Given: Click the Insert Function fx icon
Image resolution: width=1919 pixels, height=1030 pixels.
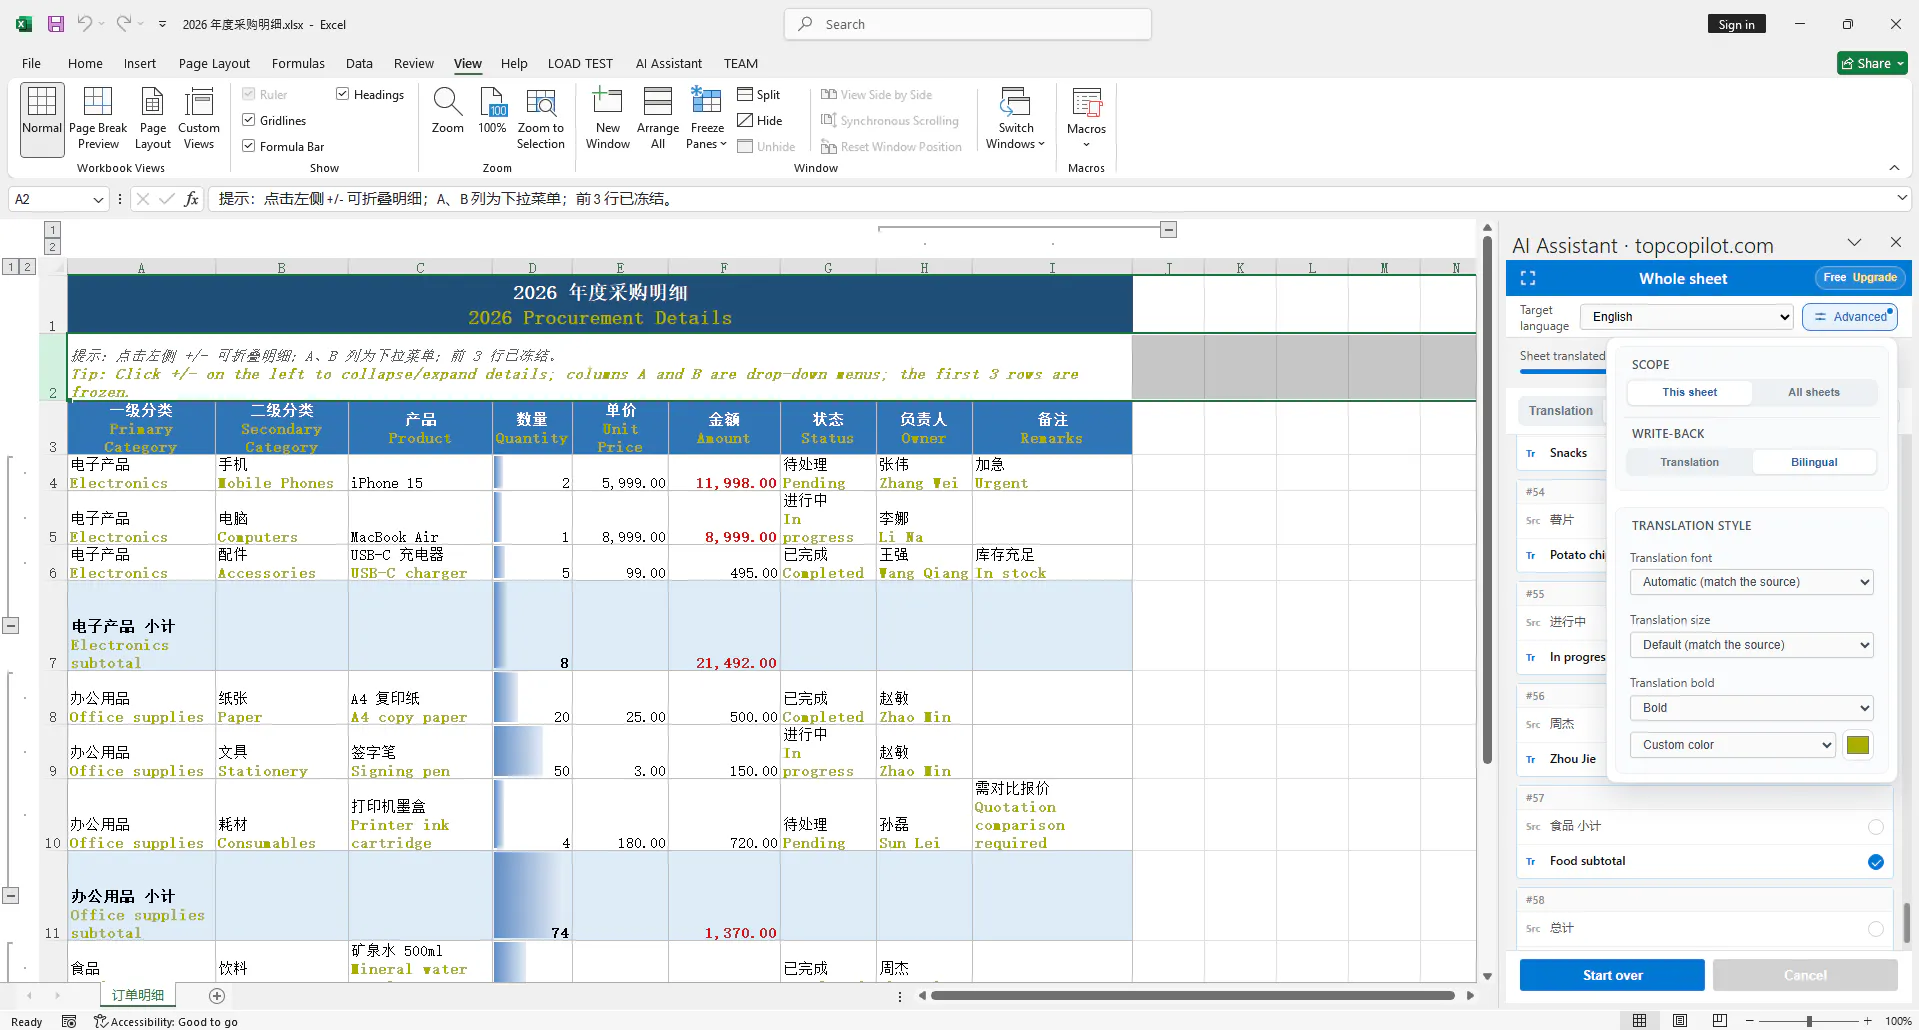Looking at the screenshot, I should [x=191, y=199].
